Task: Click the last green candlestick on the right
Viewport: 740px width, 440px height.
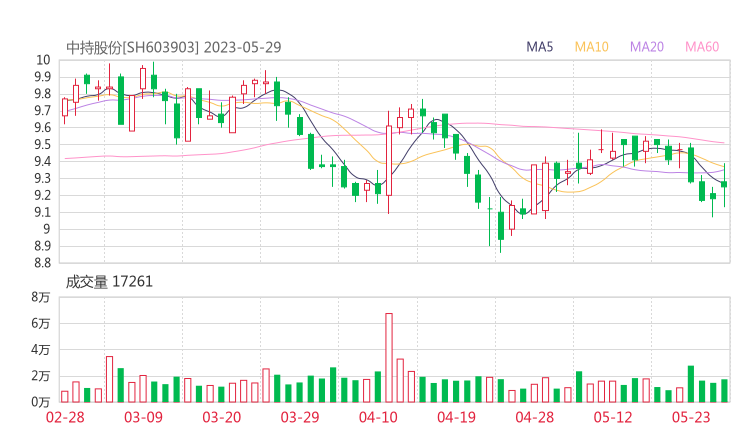Action: click(724, 184)
